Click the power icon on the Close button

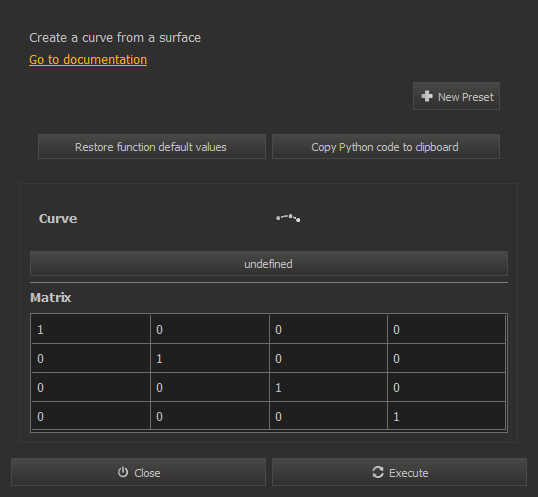tap(123, 472)
